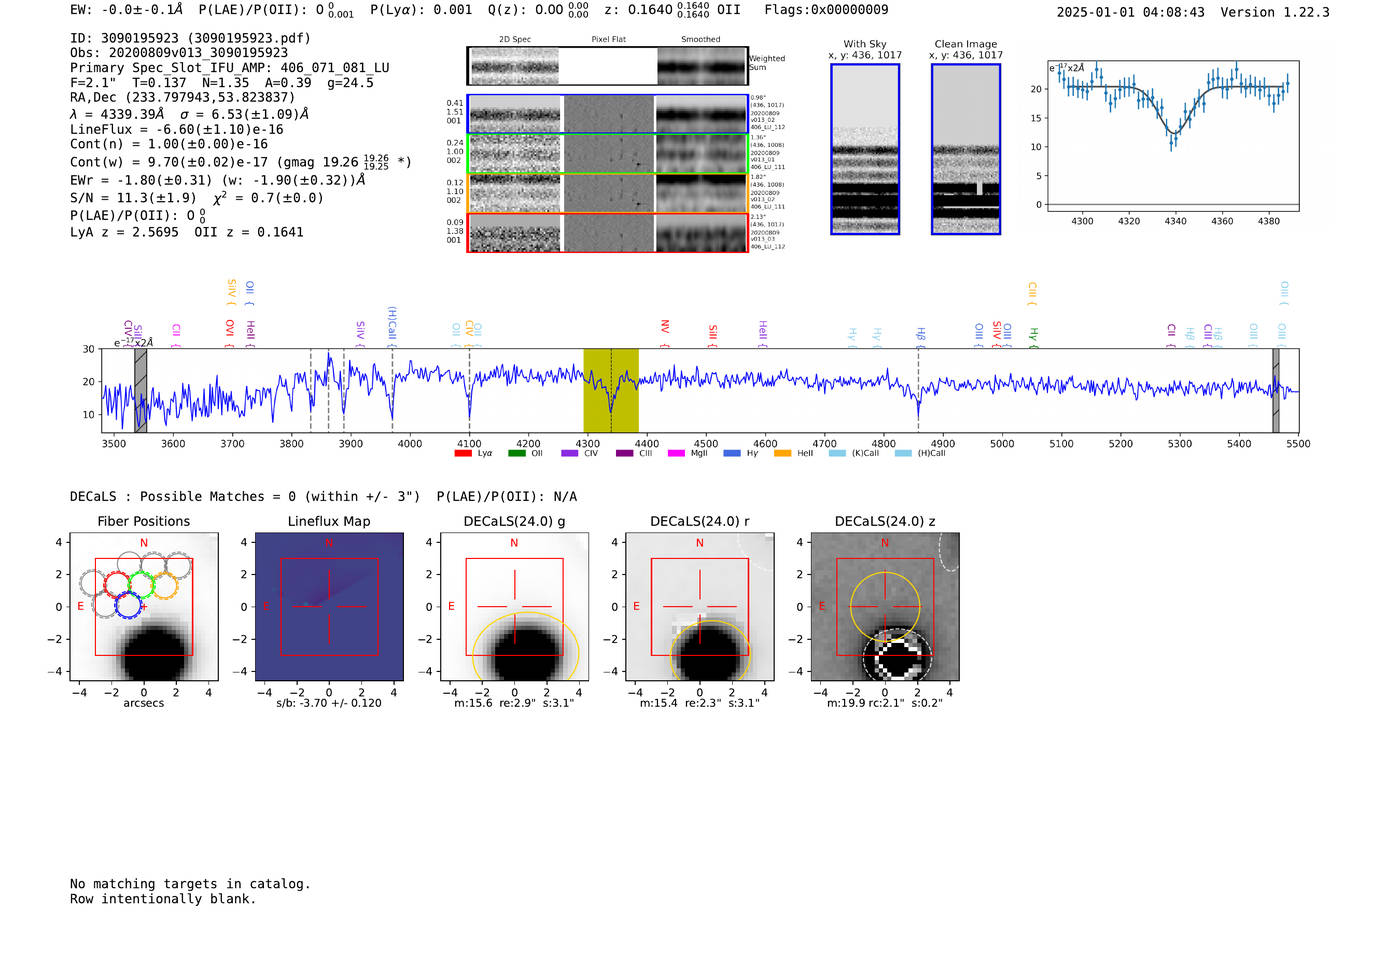This screenshot has height=953, width=1400.
Task: Select the red-bordered fiber 2D spectrum cutout
Action: 608,232
